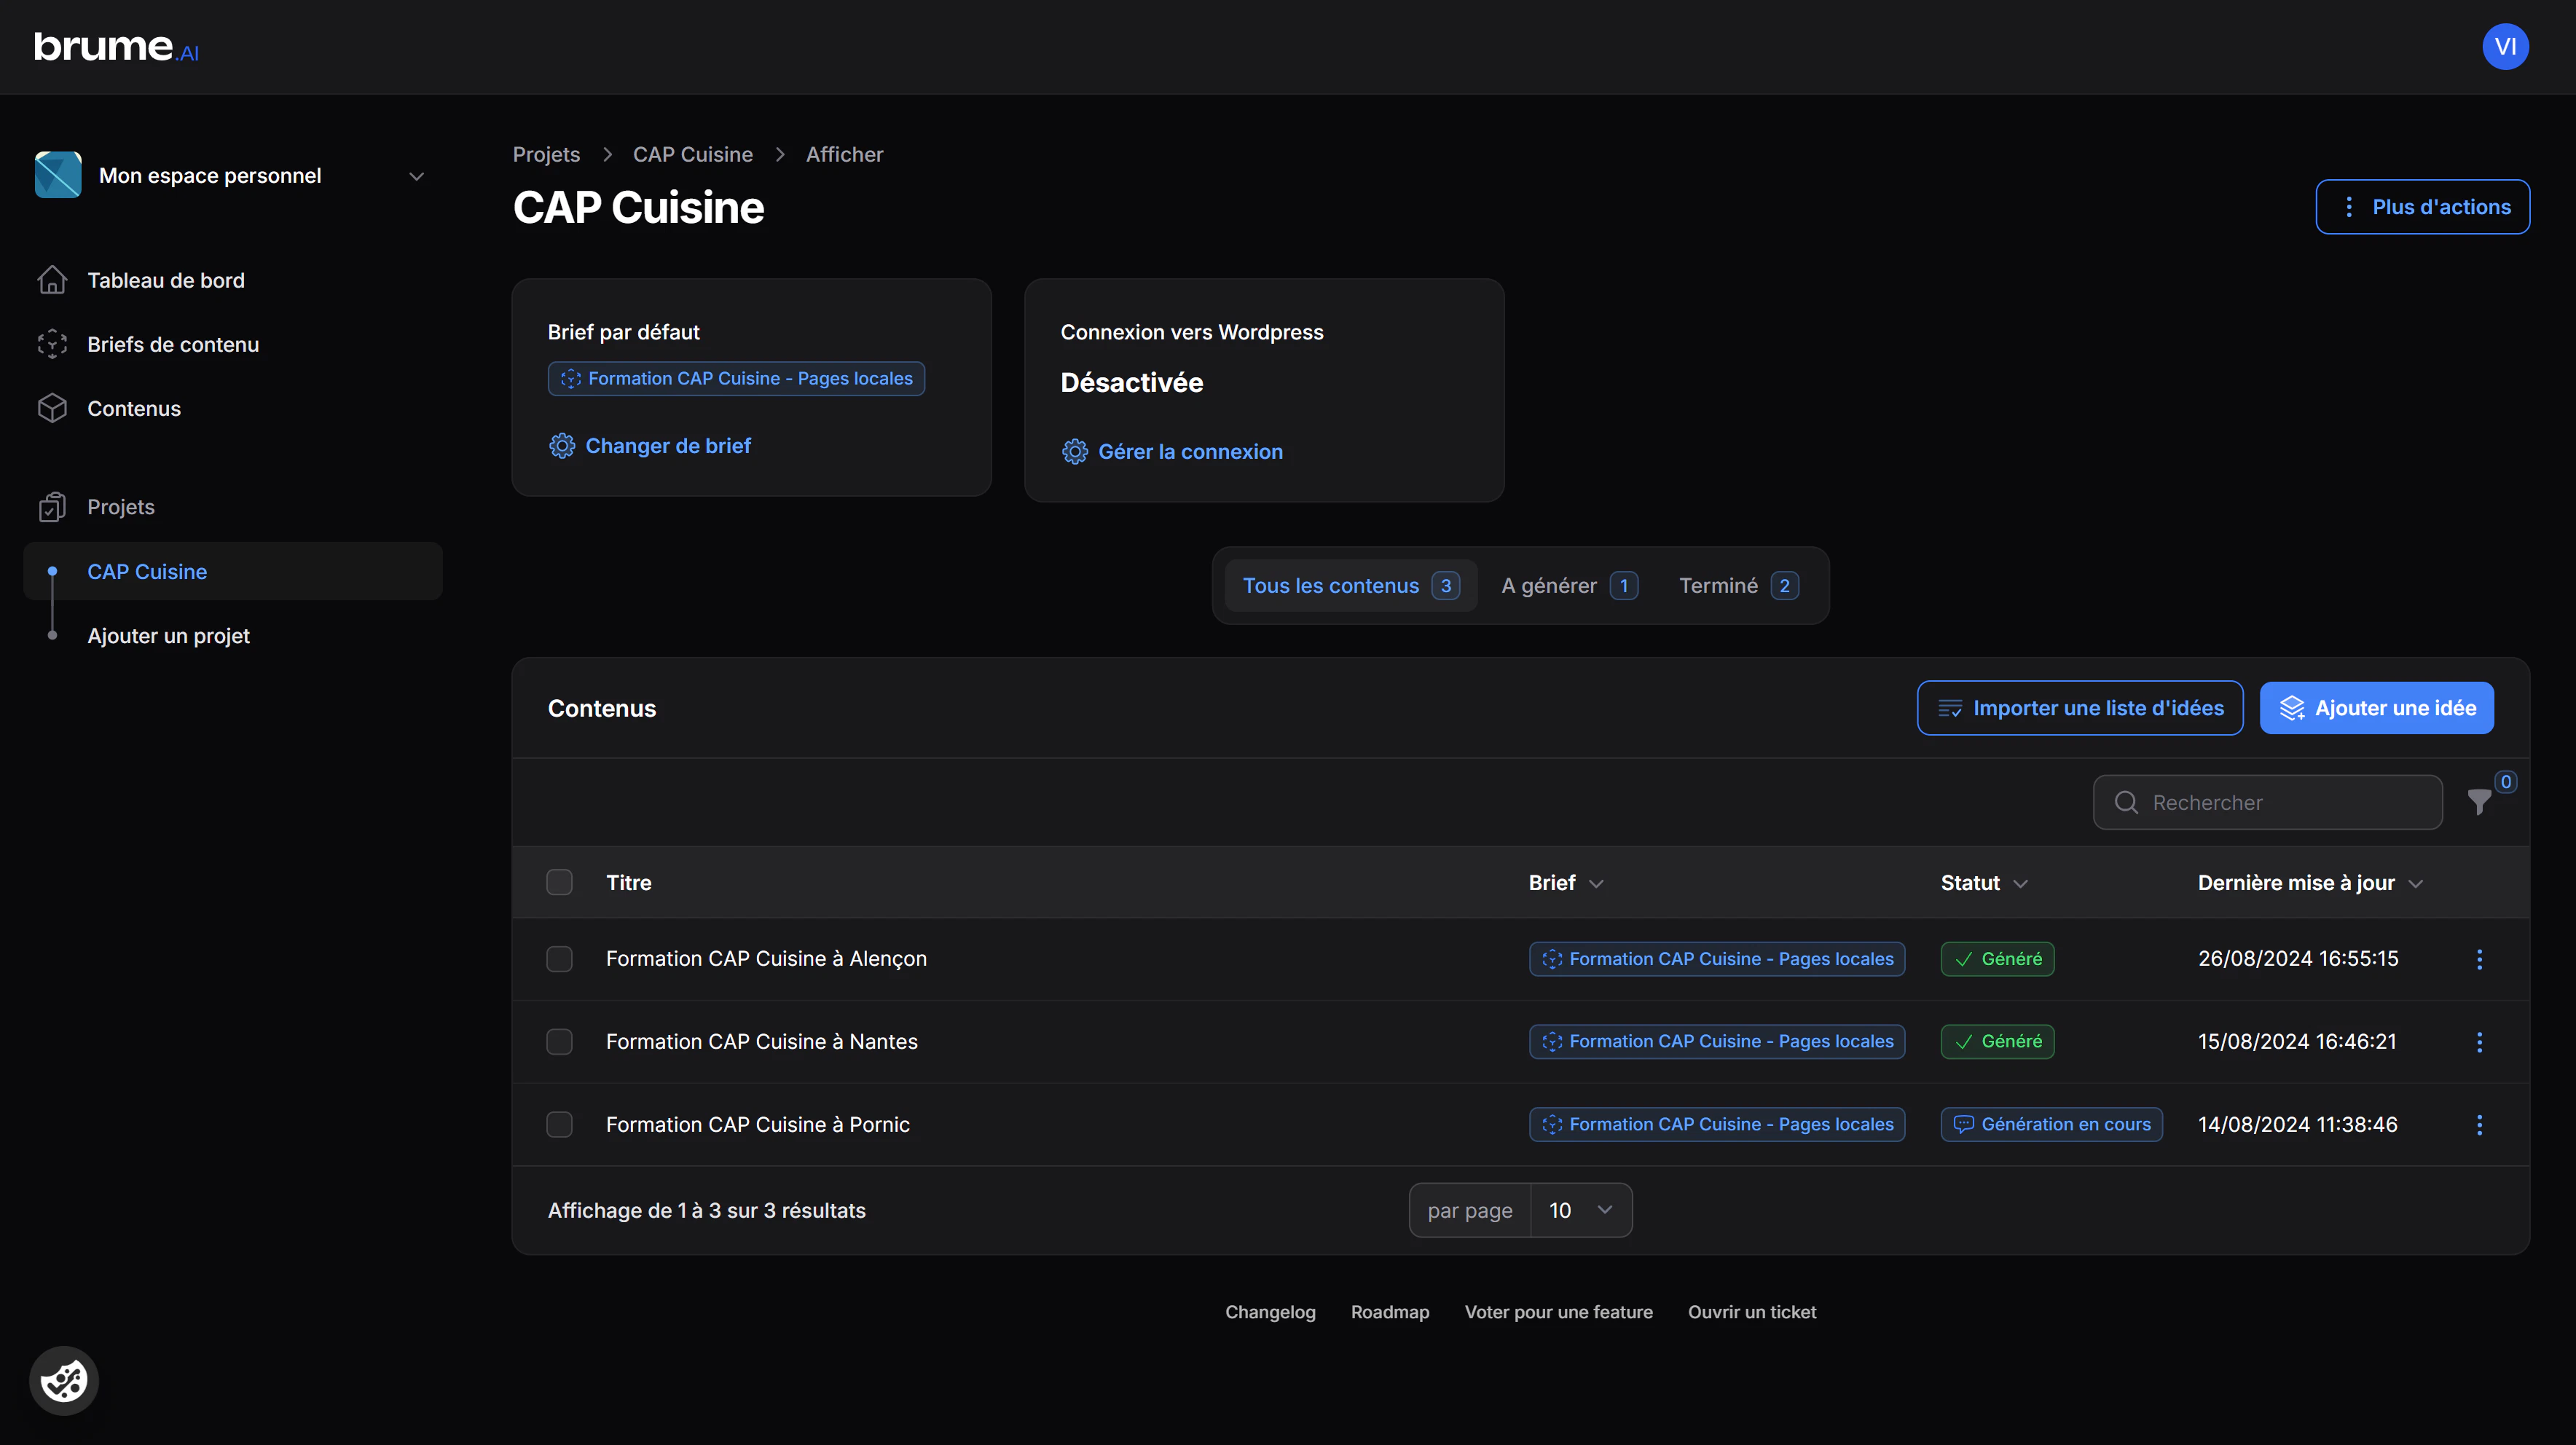Sort the table by Statut column
This screenshot has width=2576, height=1445.
1984,882
